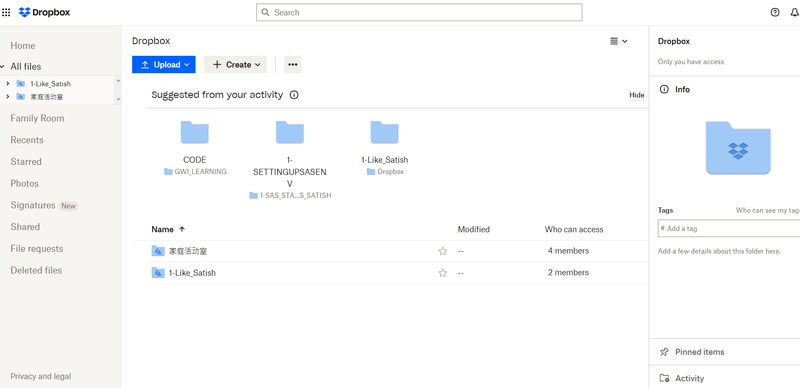Click the Dropbox logo

click(44, 12)
